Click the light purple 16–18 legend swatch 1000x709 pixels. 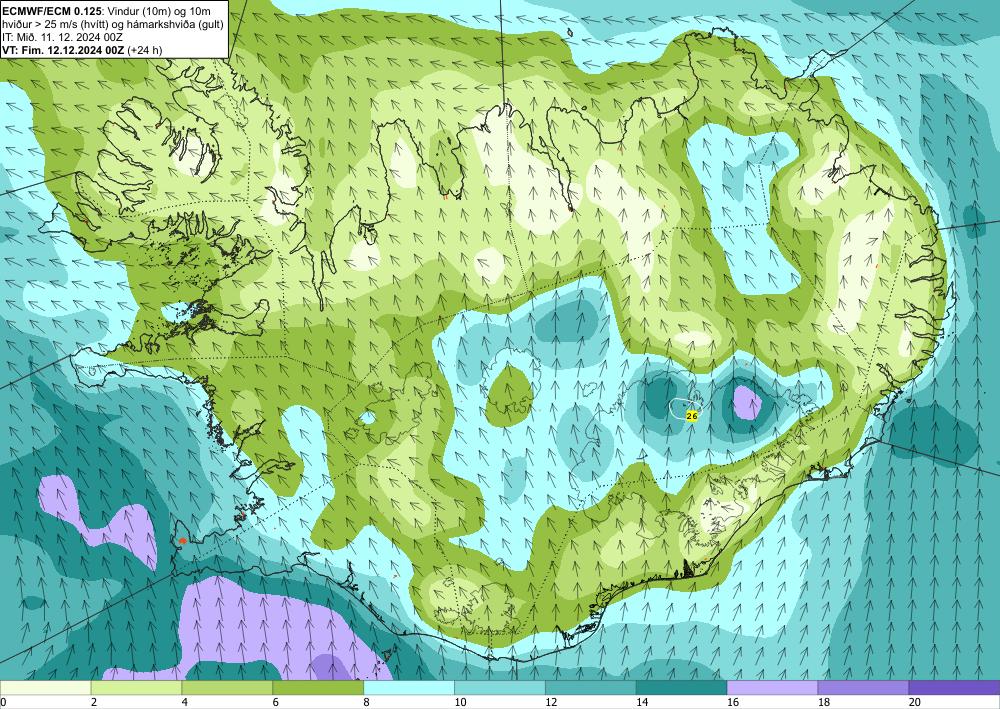tap(772, 688)
